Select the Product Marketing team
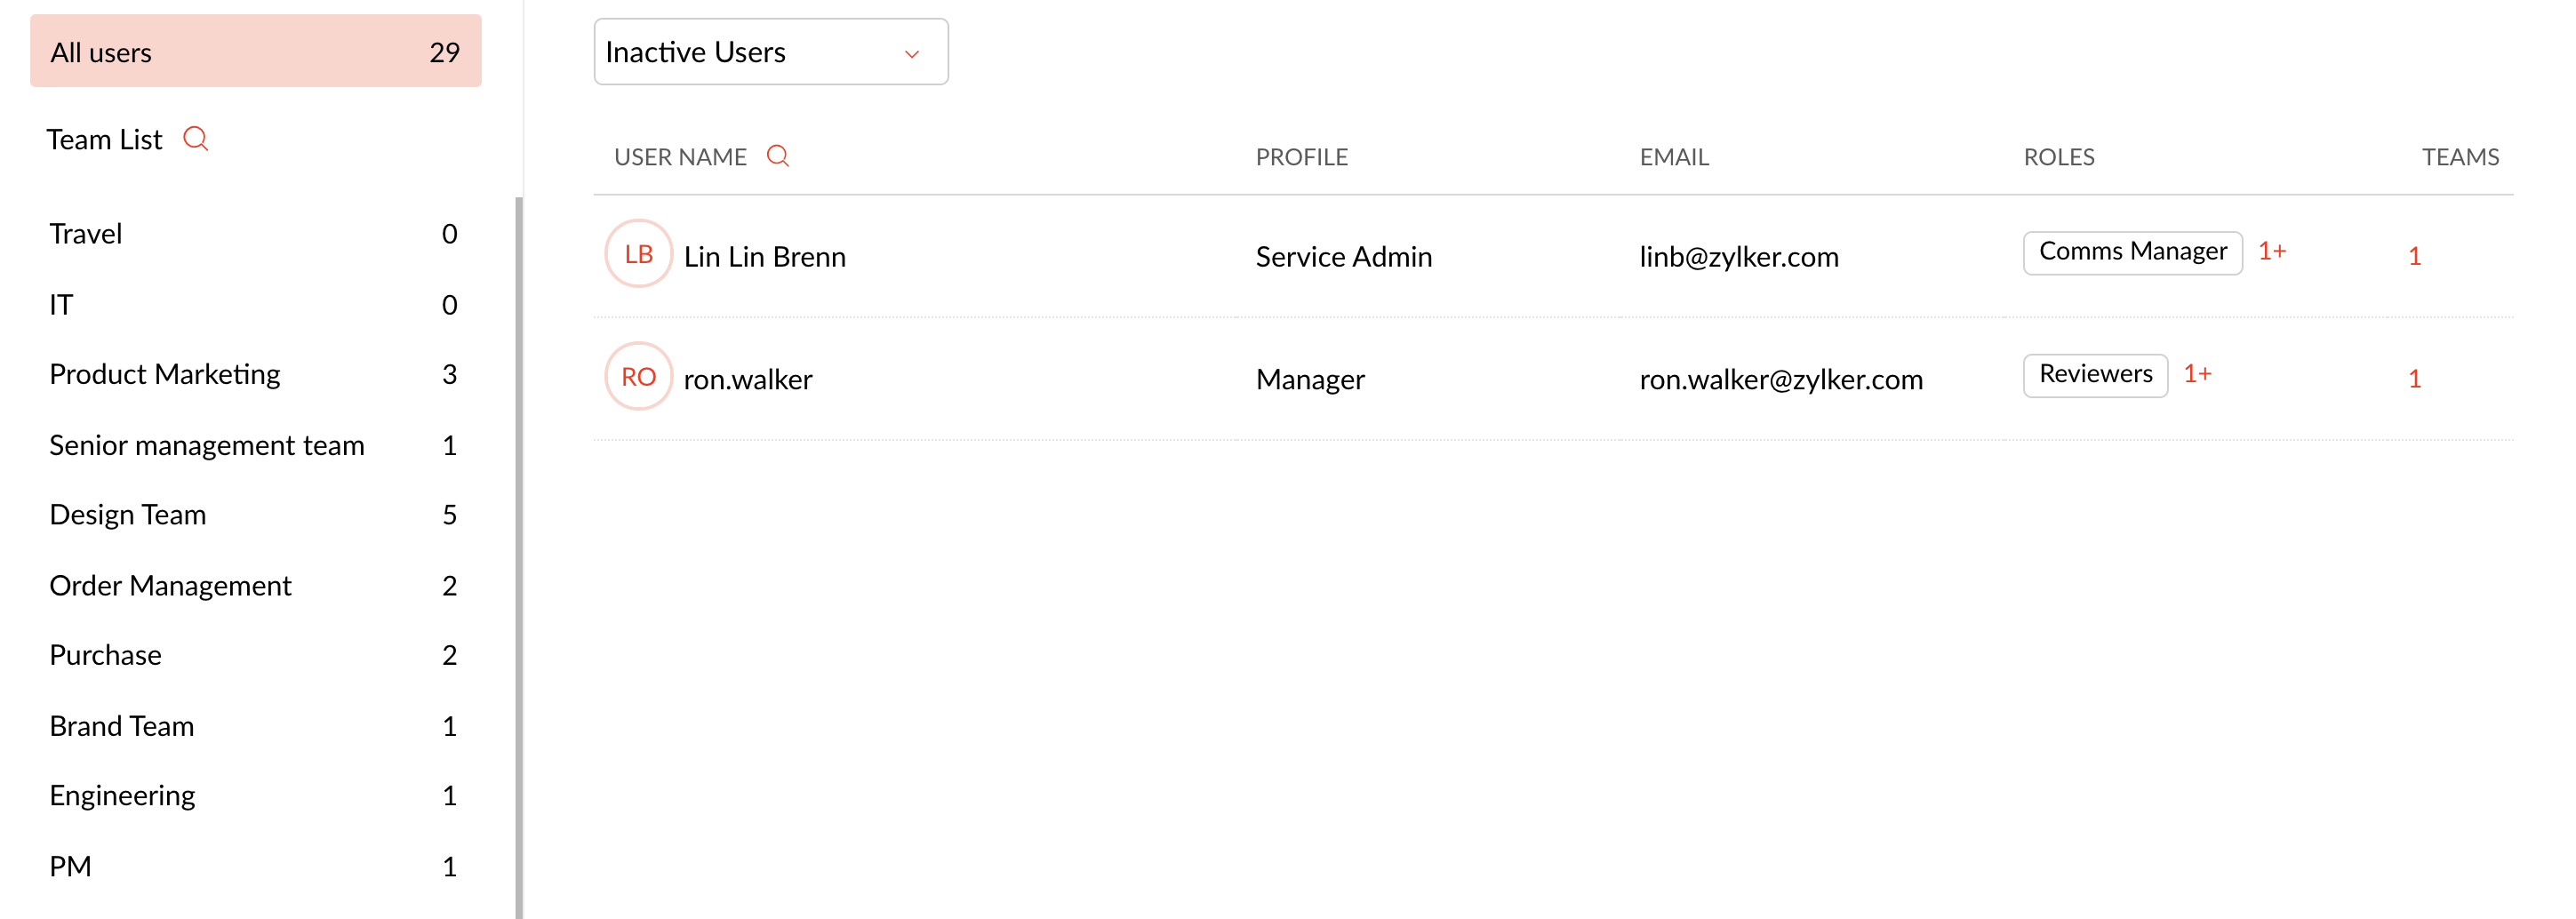This screenshot has width=2576, height=919. (x=165, y=374)
